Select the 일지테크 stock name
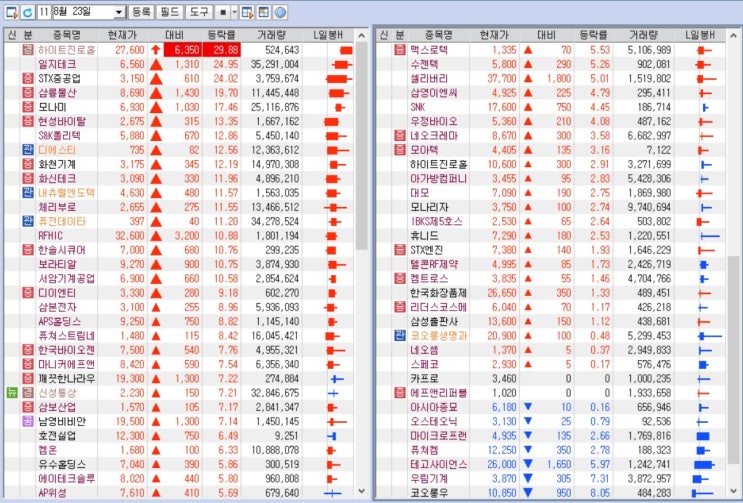This screenshot has width=743, height=503. pos(57,64)
